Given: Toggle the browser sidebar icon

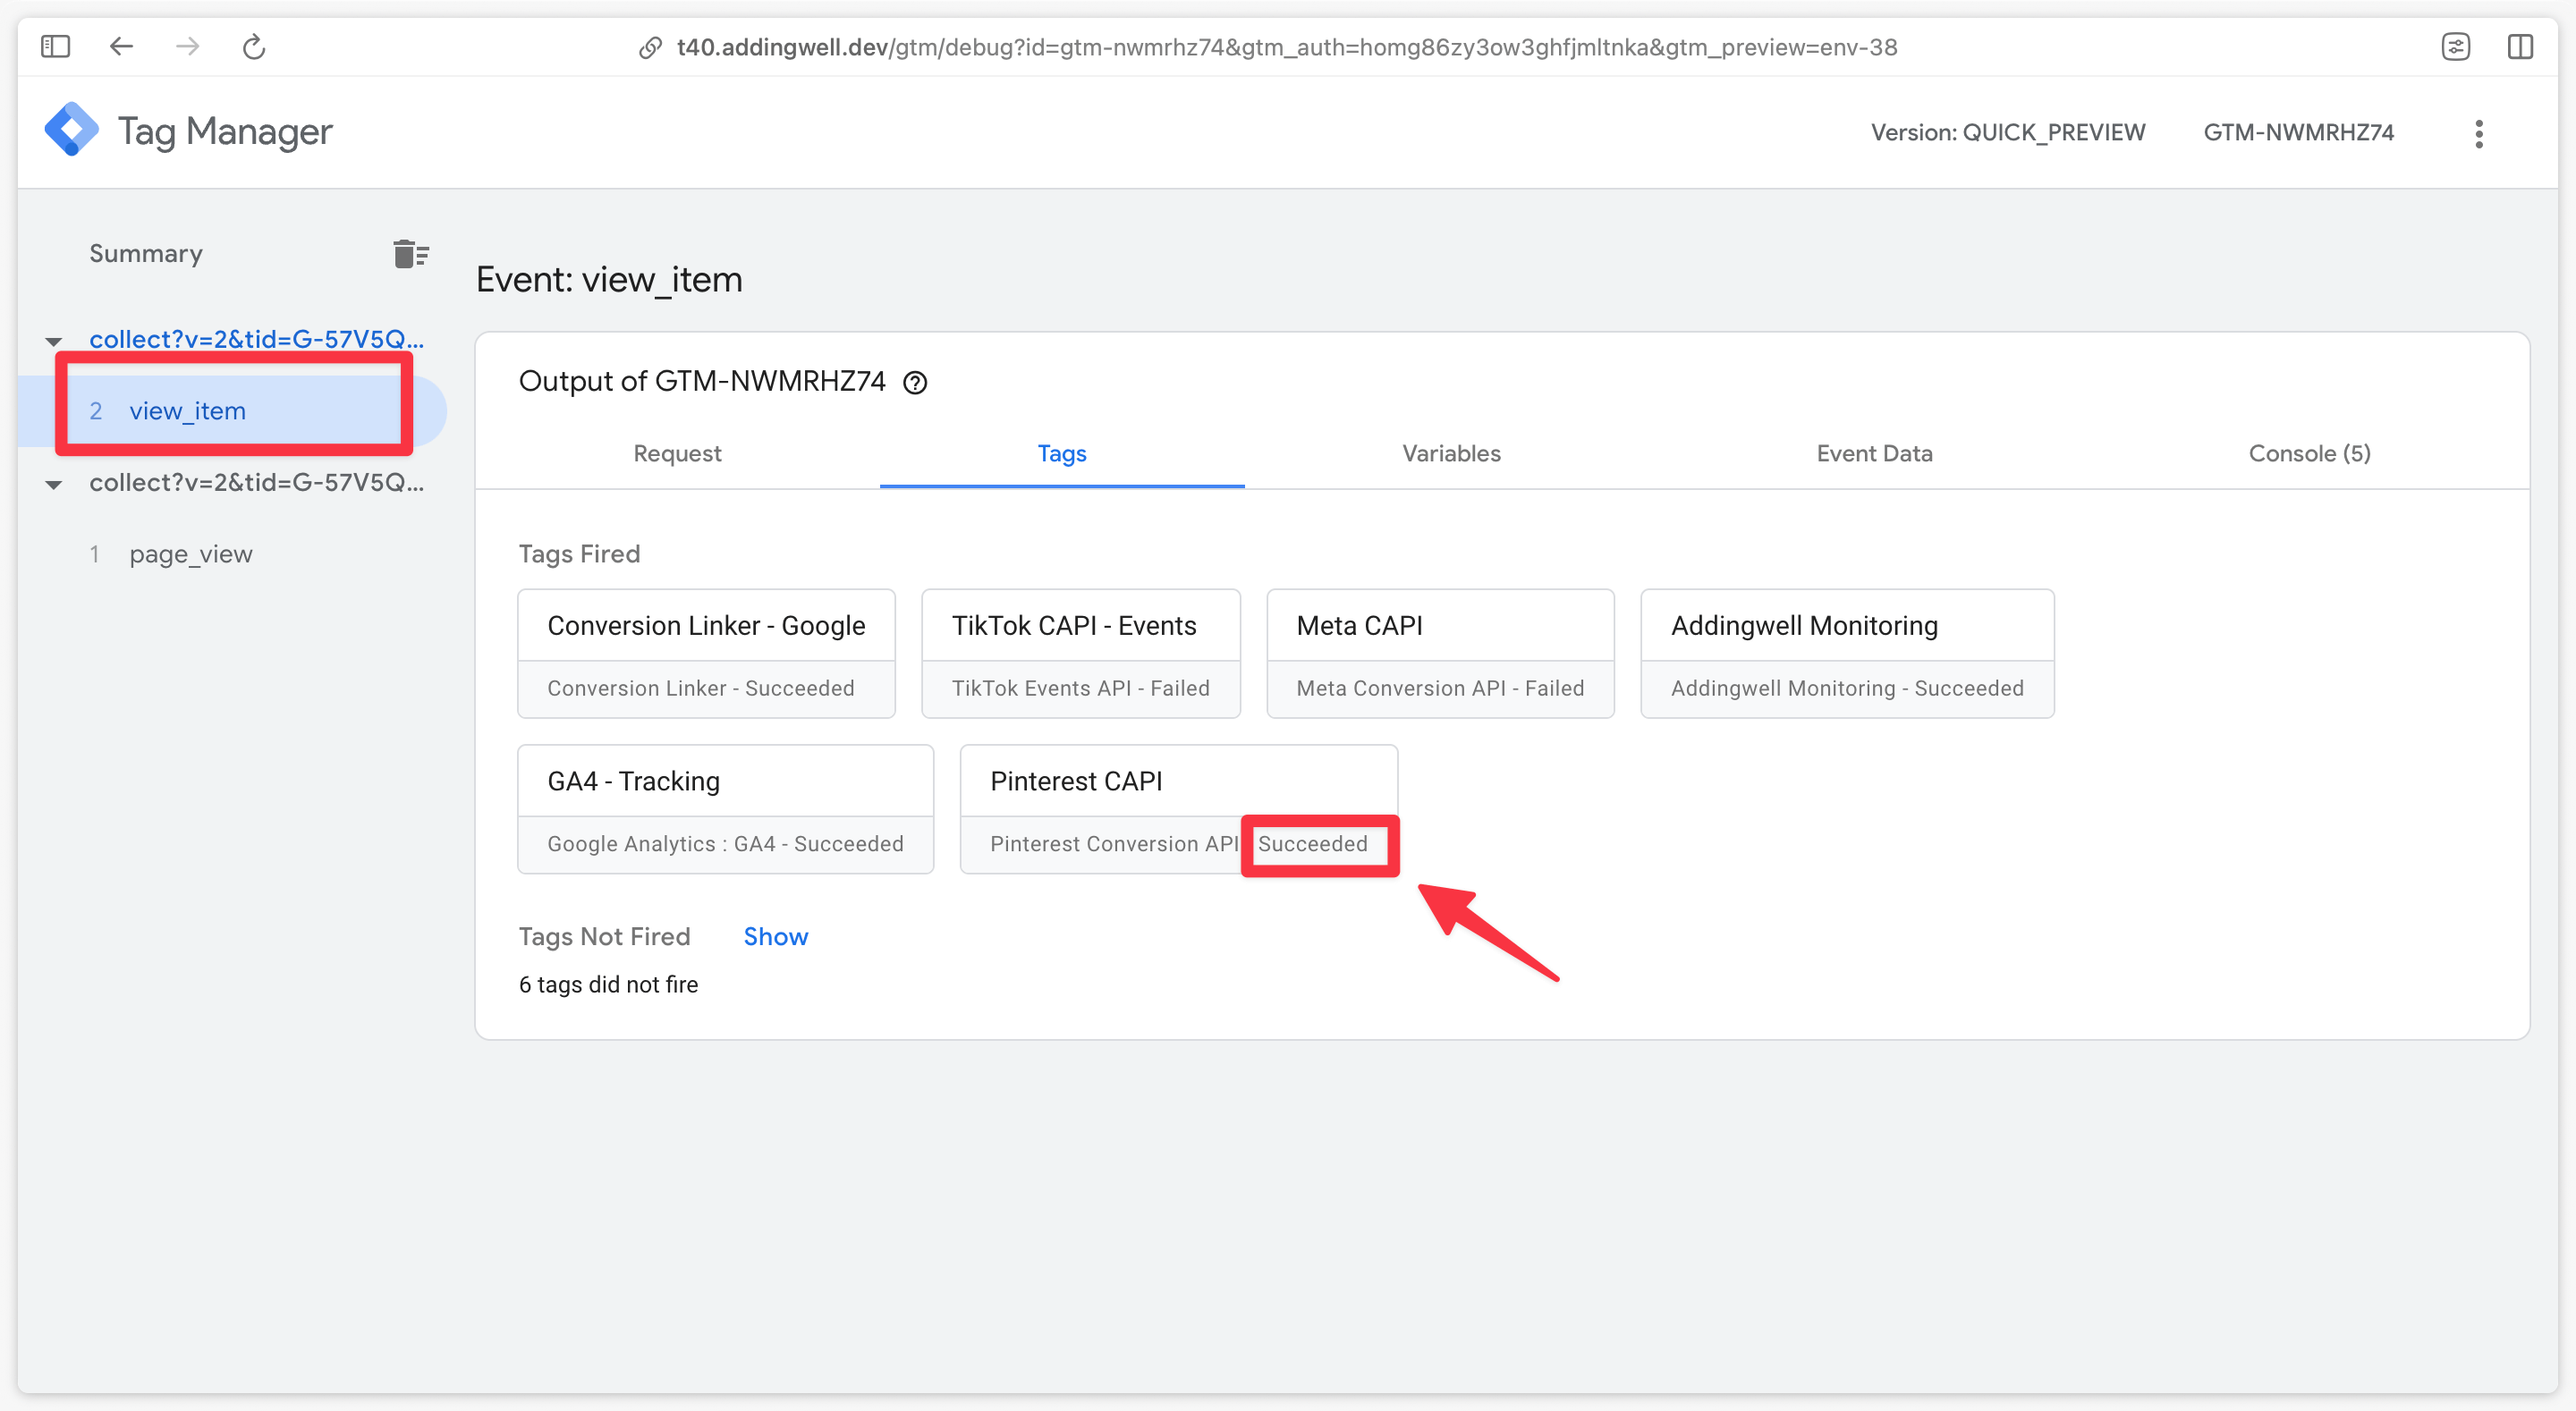Looking at the screenshot, I should (55, 47).
